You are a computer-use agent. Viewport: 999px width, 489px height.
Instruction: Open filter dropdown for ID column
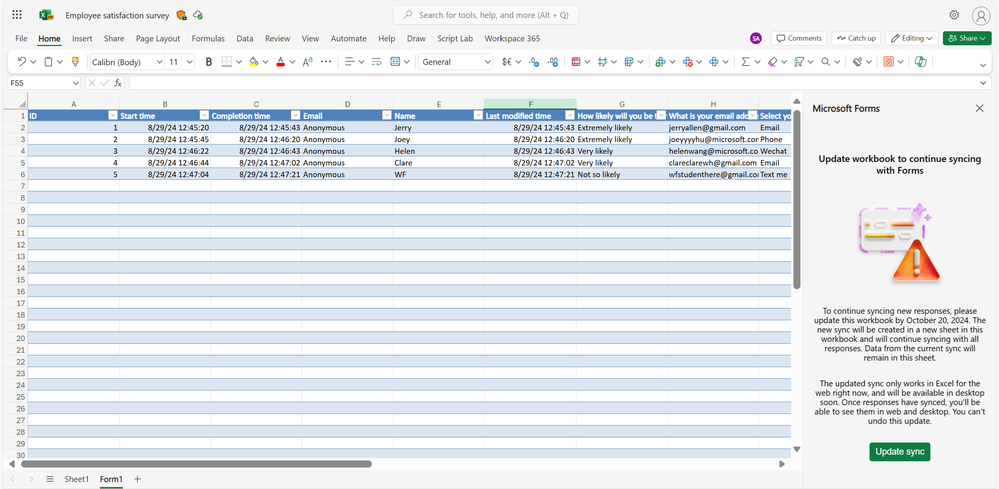pos(113,115)
